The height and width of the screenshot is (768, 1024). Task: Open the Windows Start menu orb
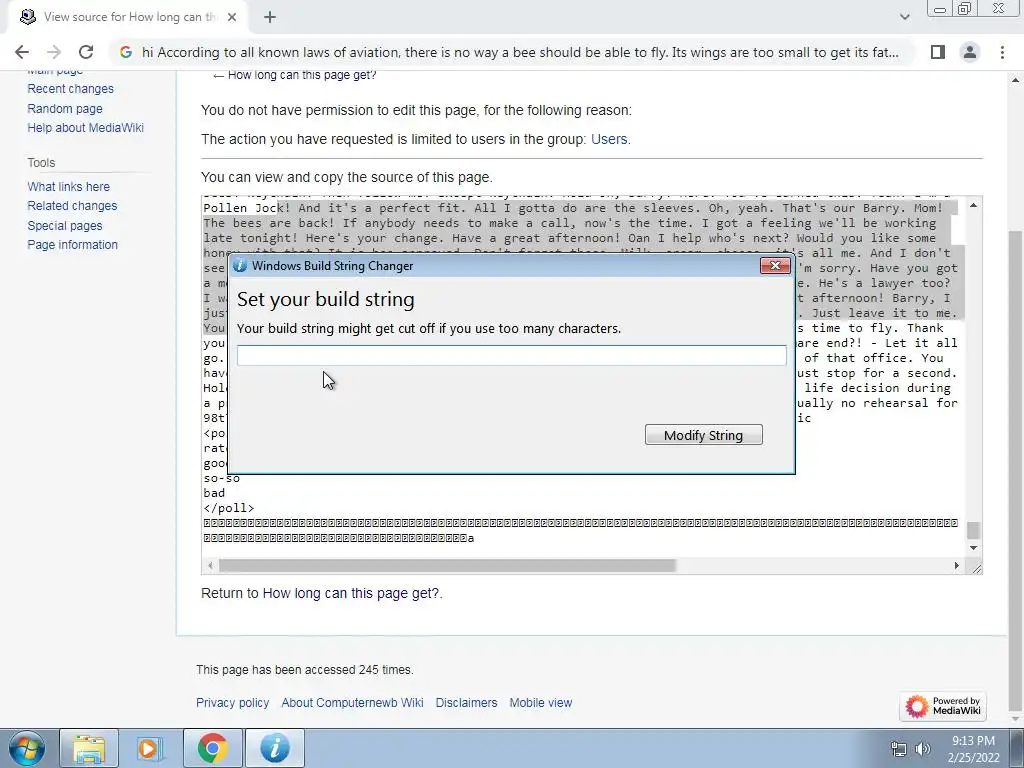point(26,748)
